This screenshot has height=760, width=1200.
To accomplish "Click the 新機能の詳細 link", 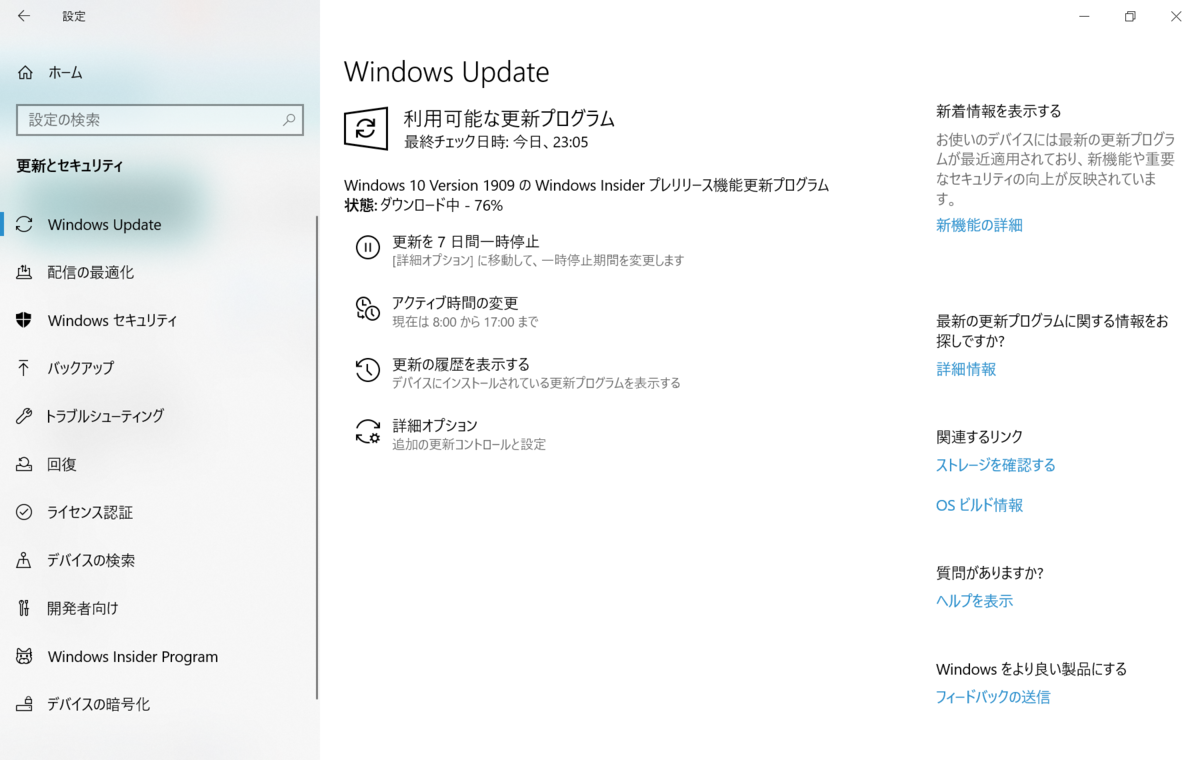I will pos(979,225).
